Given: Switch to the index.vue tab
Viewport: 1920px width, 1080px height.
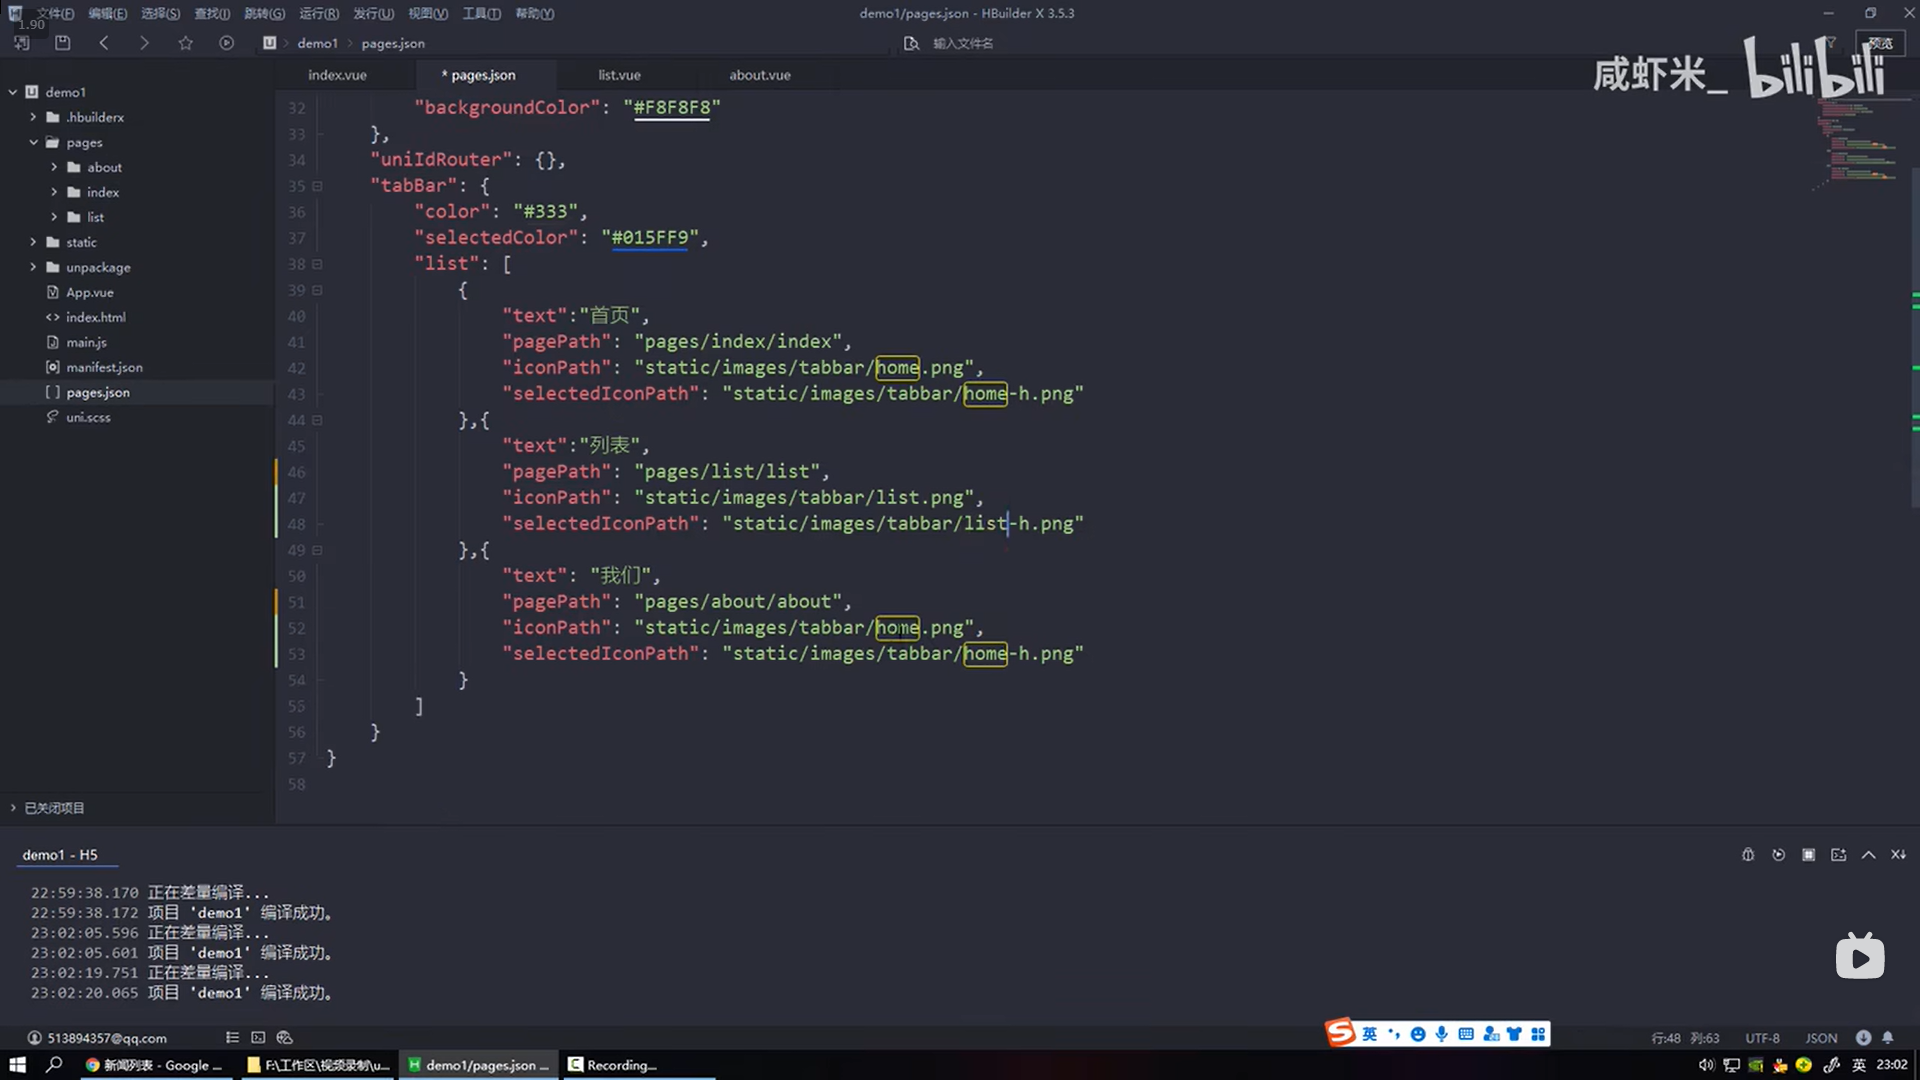Looking at the screenshot, I should [337, 75].
